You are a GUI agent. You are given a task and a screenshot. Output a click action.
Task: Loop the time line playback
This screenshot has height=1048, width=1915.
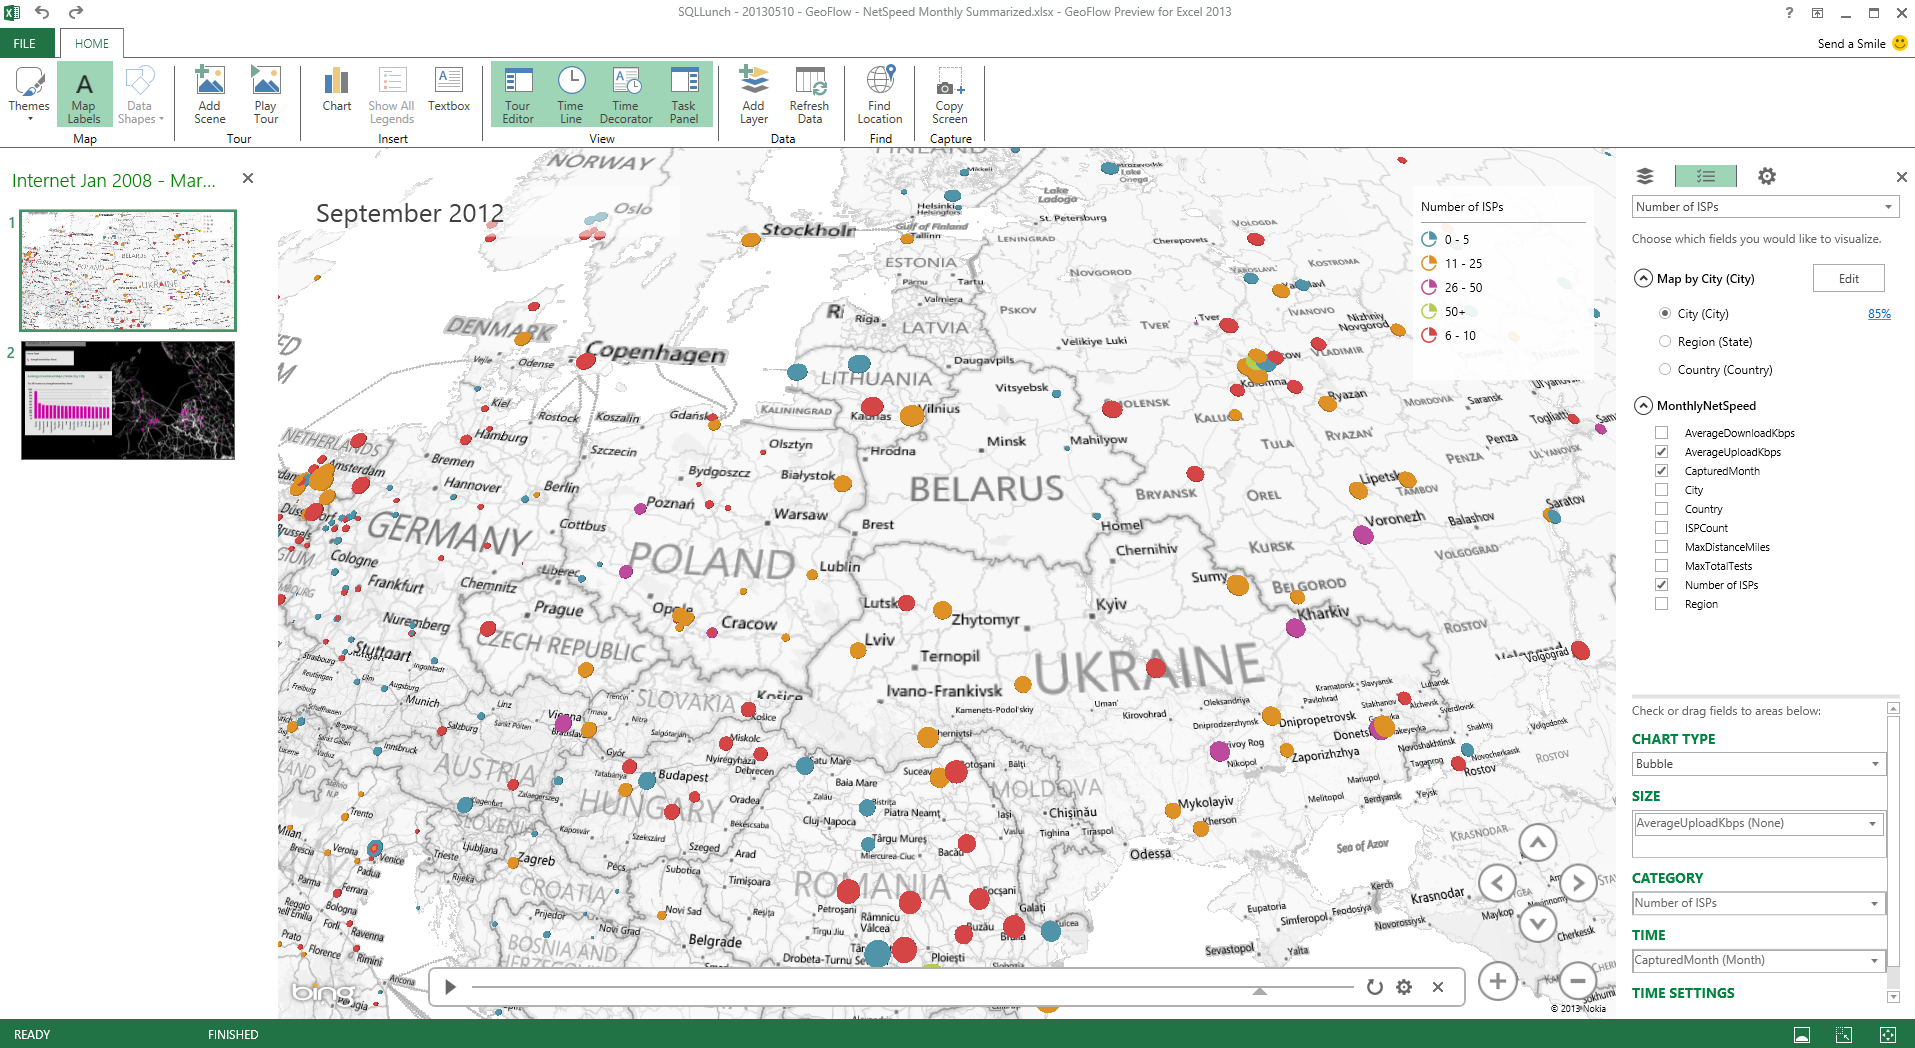pos(1375,987)
